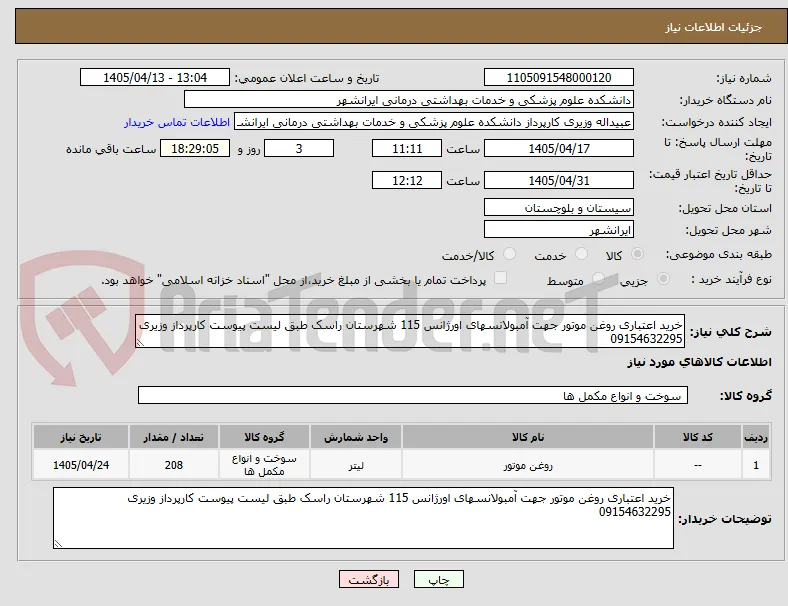Click the گروه کالا field سوخت و انواع مکمل ها
This screenshot has width=788, height=606.
click(413, 395)
